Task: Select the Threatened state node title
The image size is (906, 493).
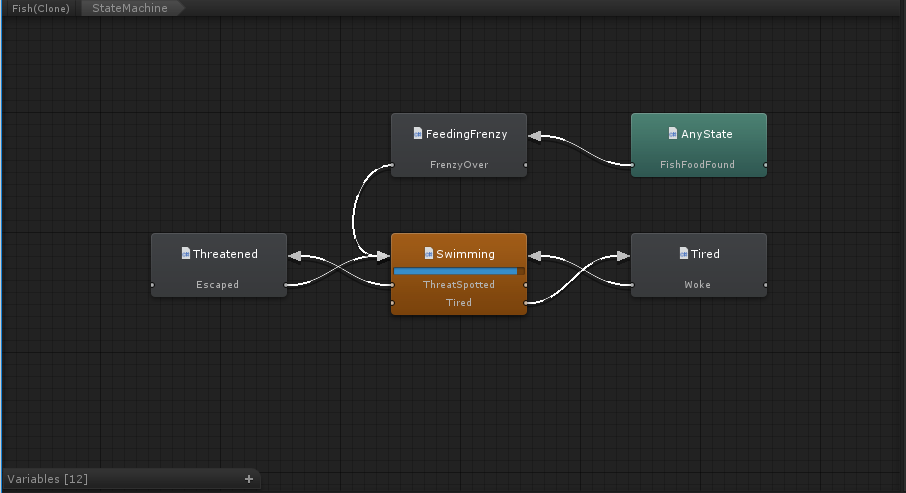Action: click(x=225, y=254)
